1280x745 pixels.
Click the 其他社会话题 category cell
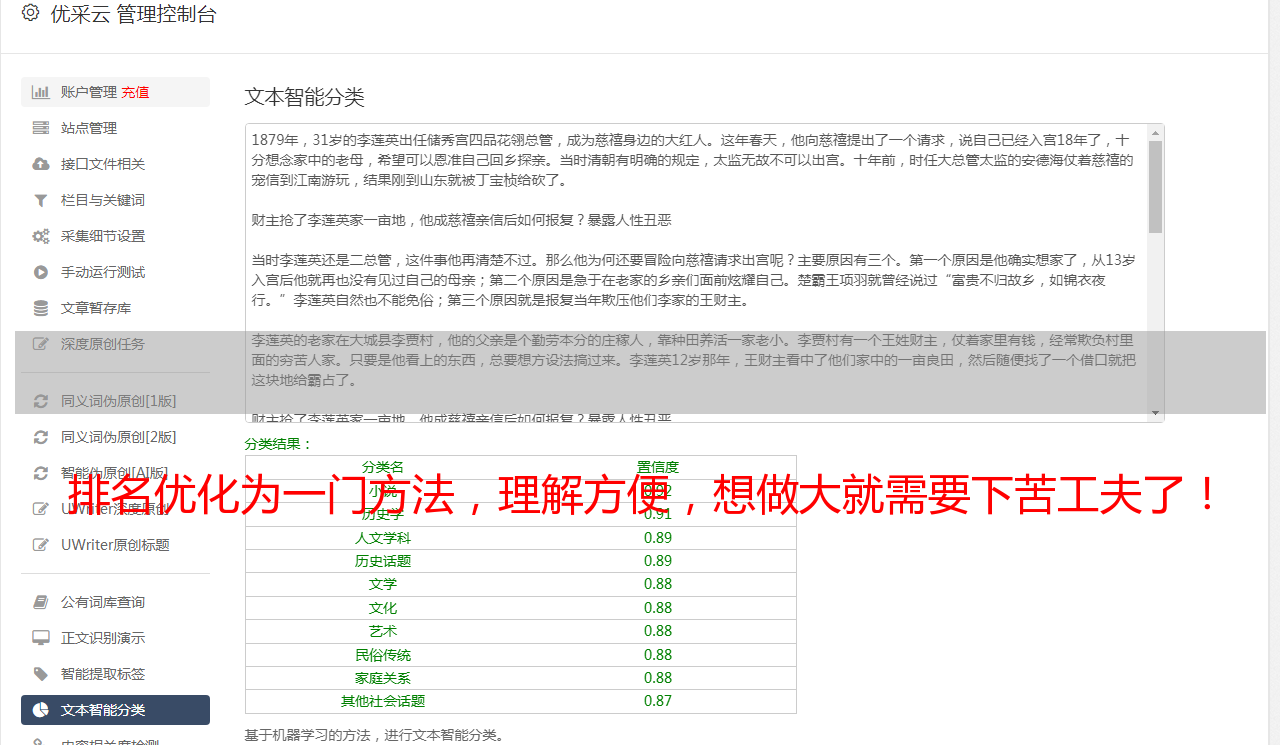coord(383,701)
